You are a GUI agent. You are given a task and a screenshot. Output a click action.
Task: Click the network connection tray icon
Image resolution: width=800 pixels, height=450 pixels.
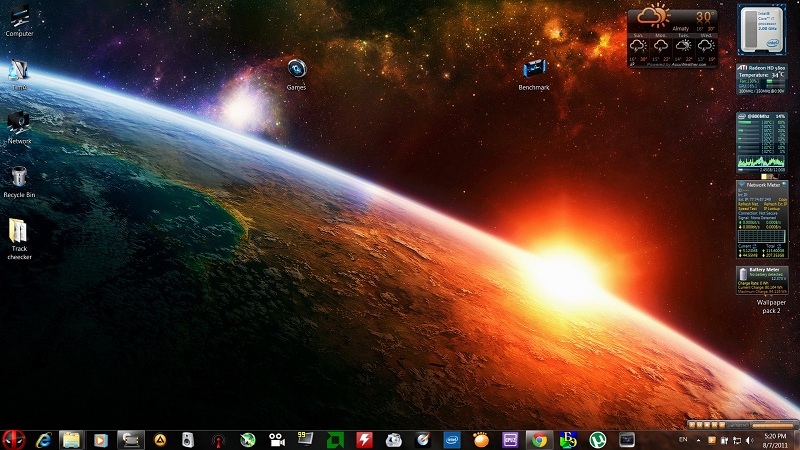(x=737, y=440)
